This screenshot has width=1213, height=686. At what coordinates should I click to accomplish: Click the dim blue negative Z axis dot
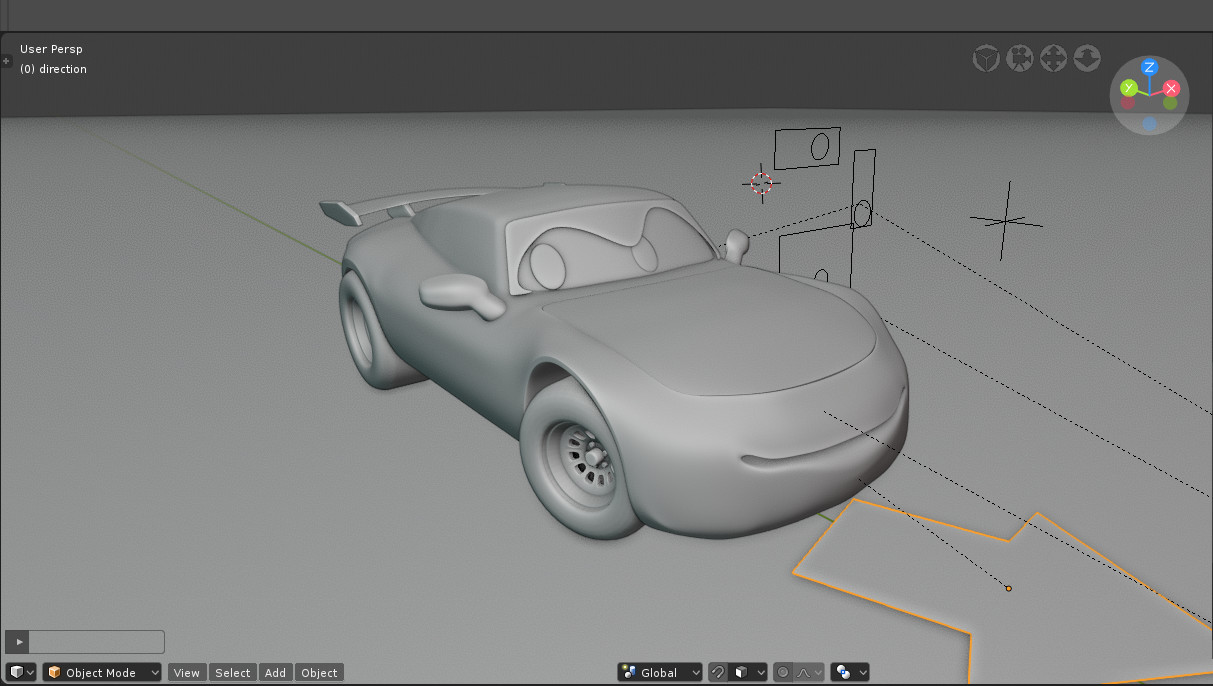pyautogui.click(x=1149, y=124)
